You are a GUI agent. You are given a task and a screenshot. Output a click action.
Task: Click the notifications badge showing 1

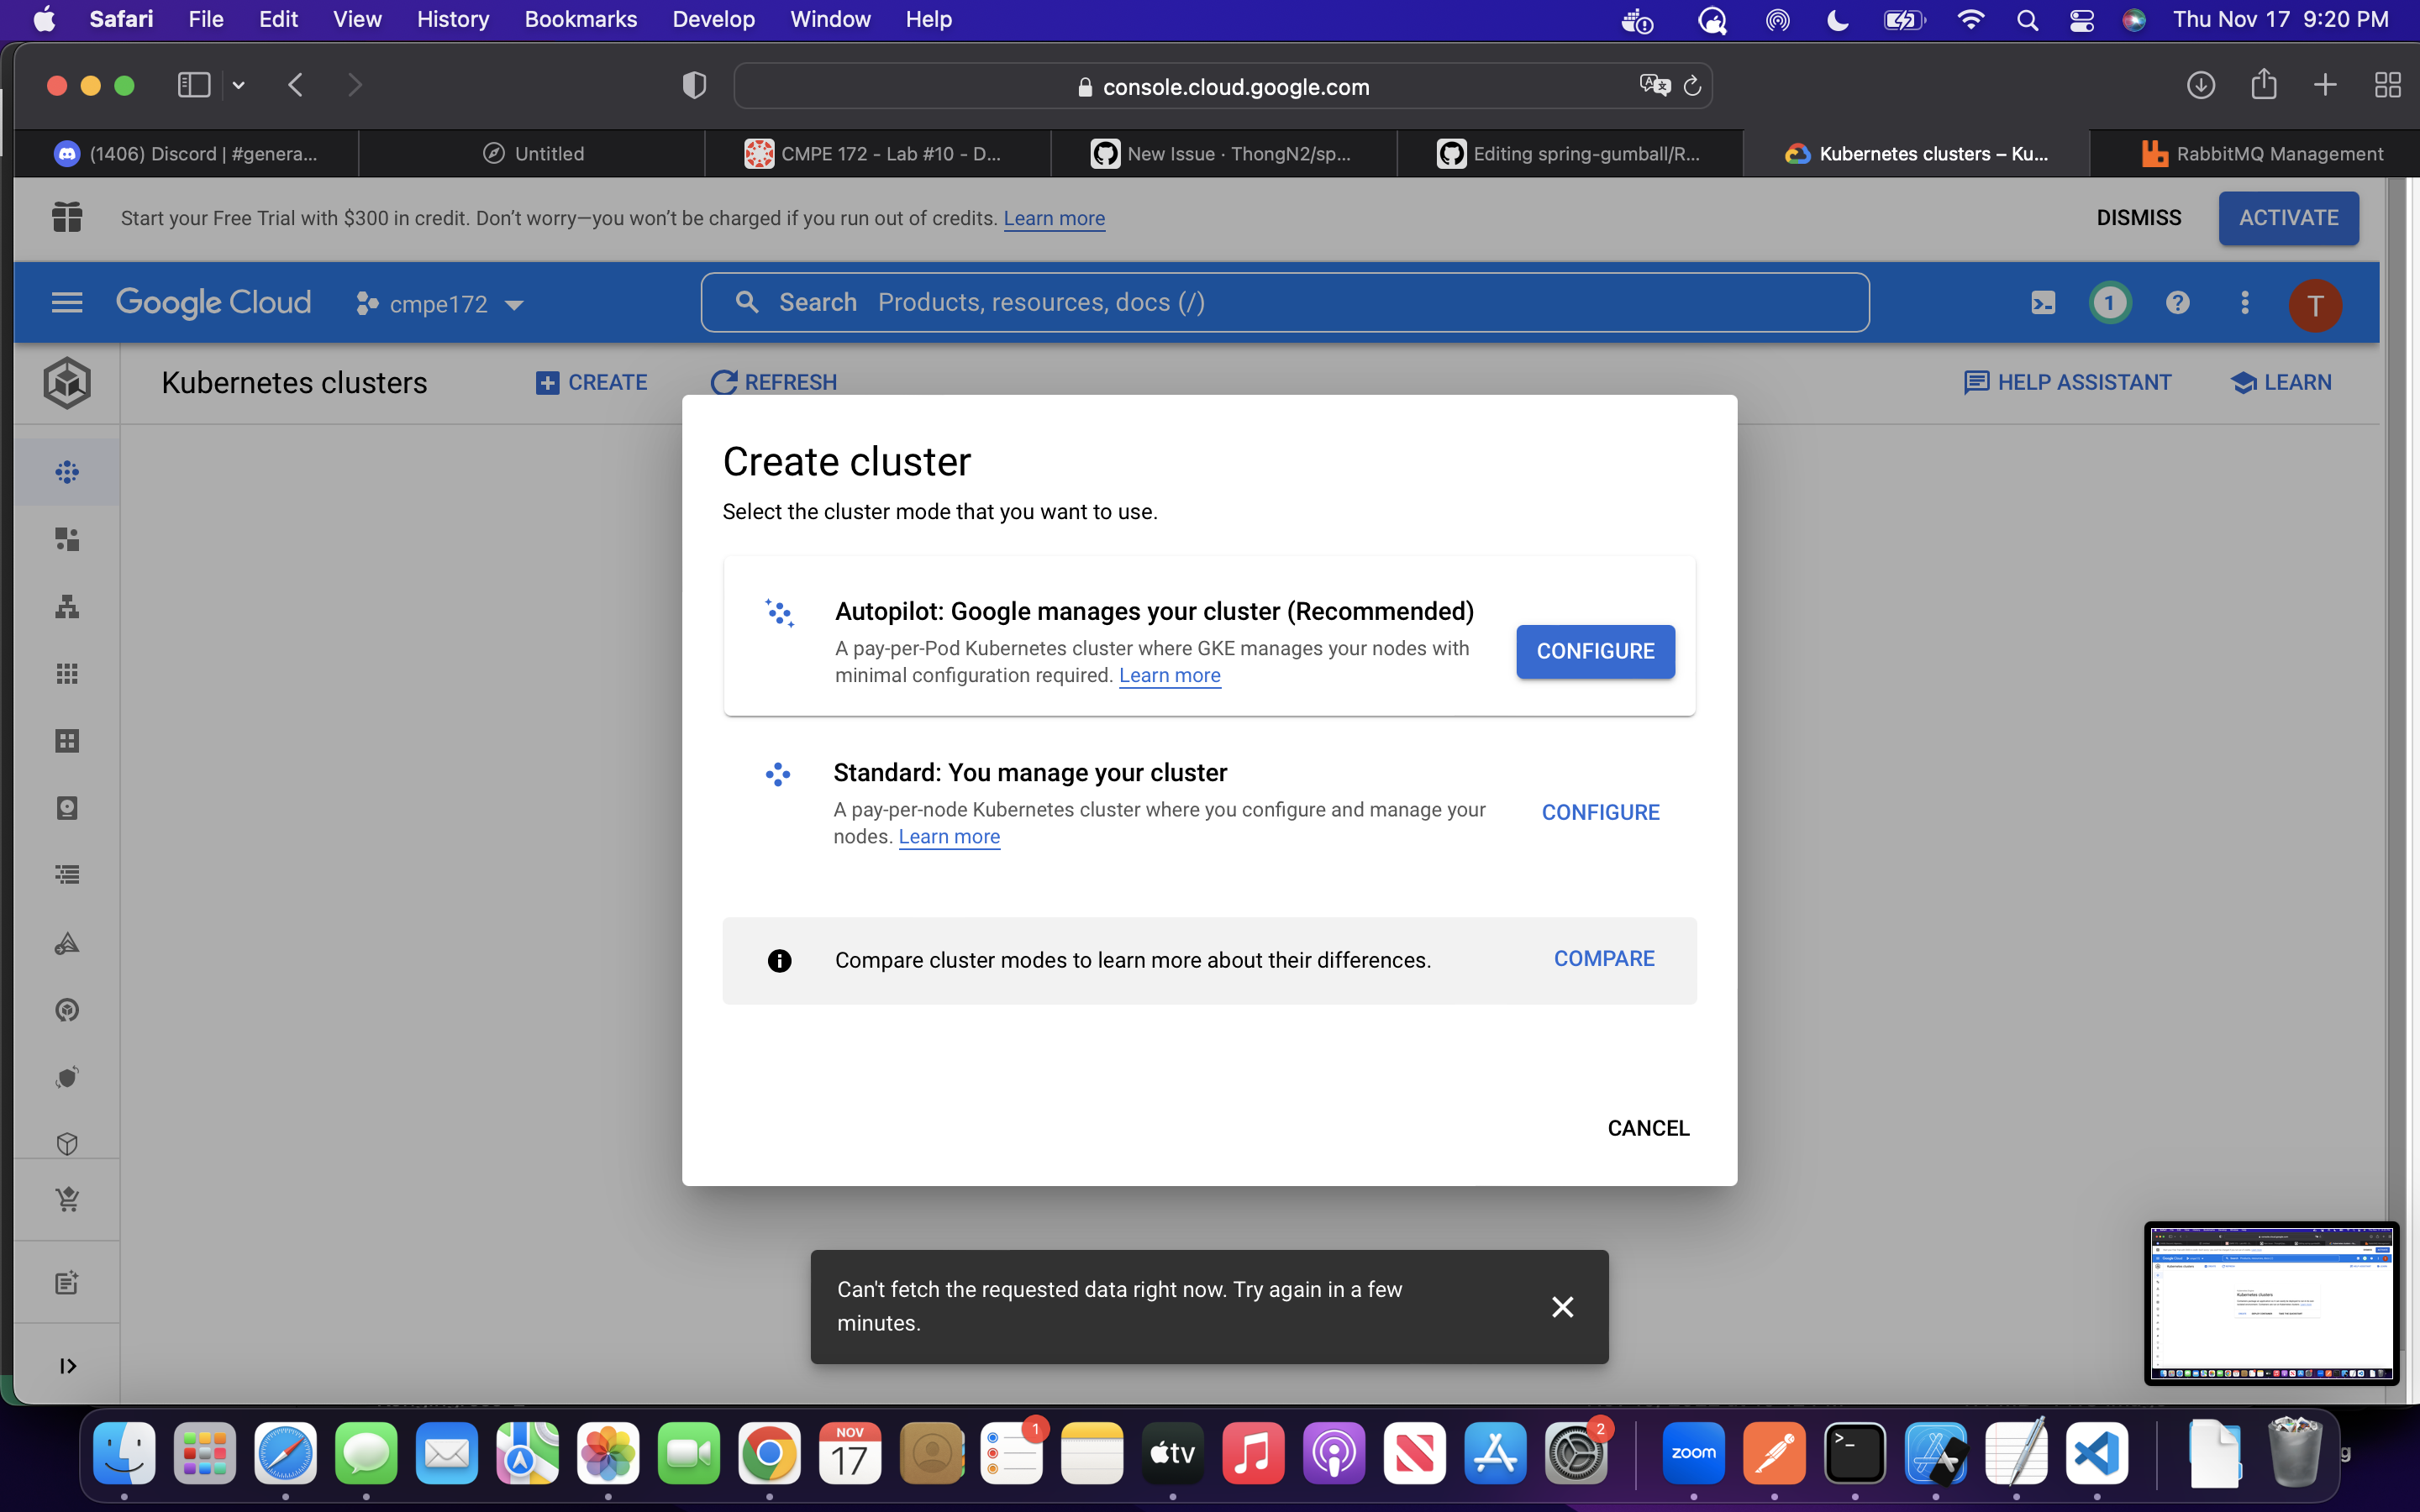click(2109, 303)
